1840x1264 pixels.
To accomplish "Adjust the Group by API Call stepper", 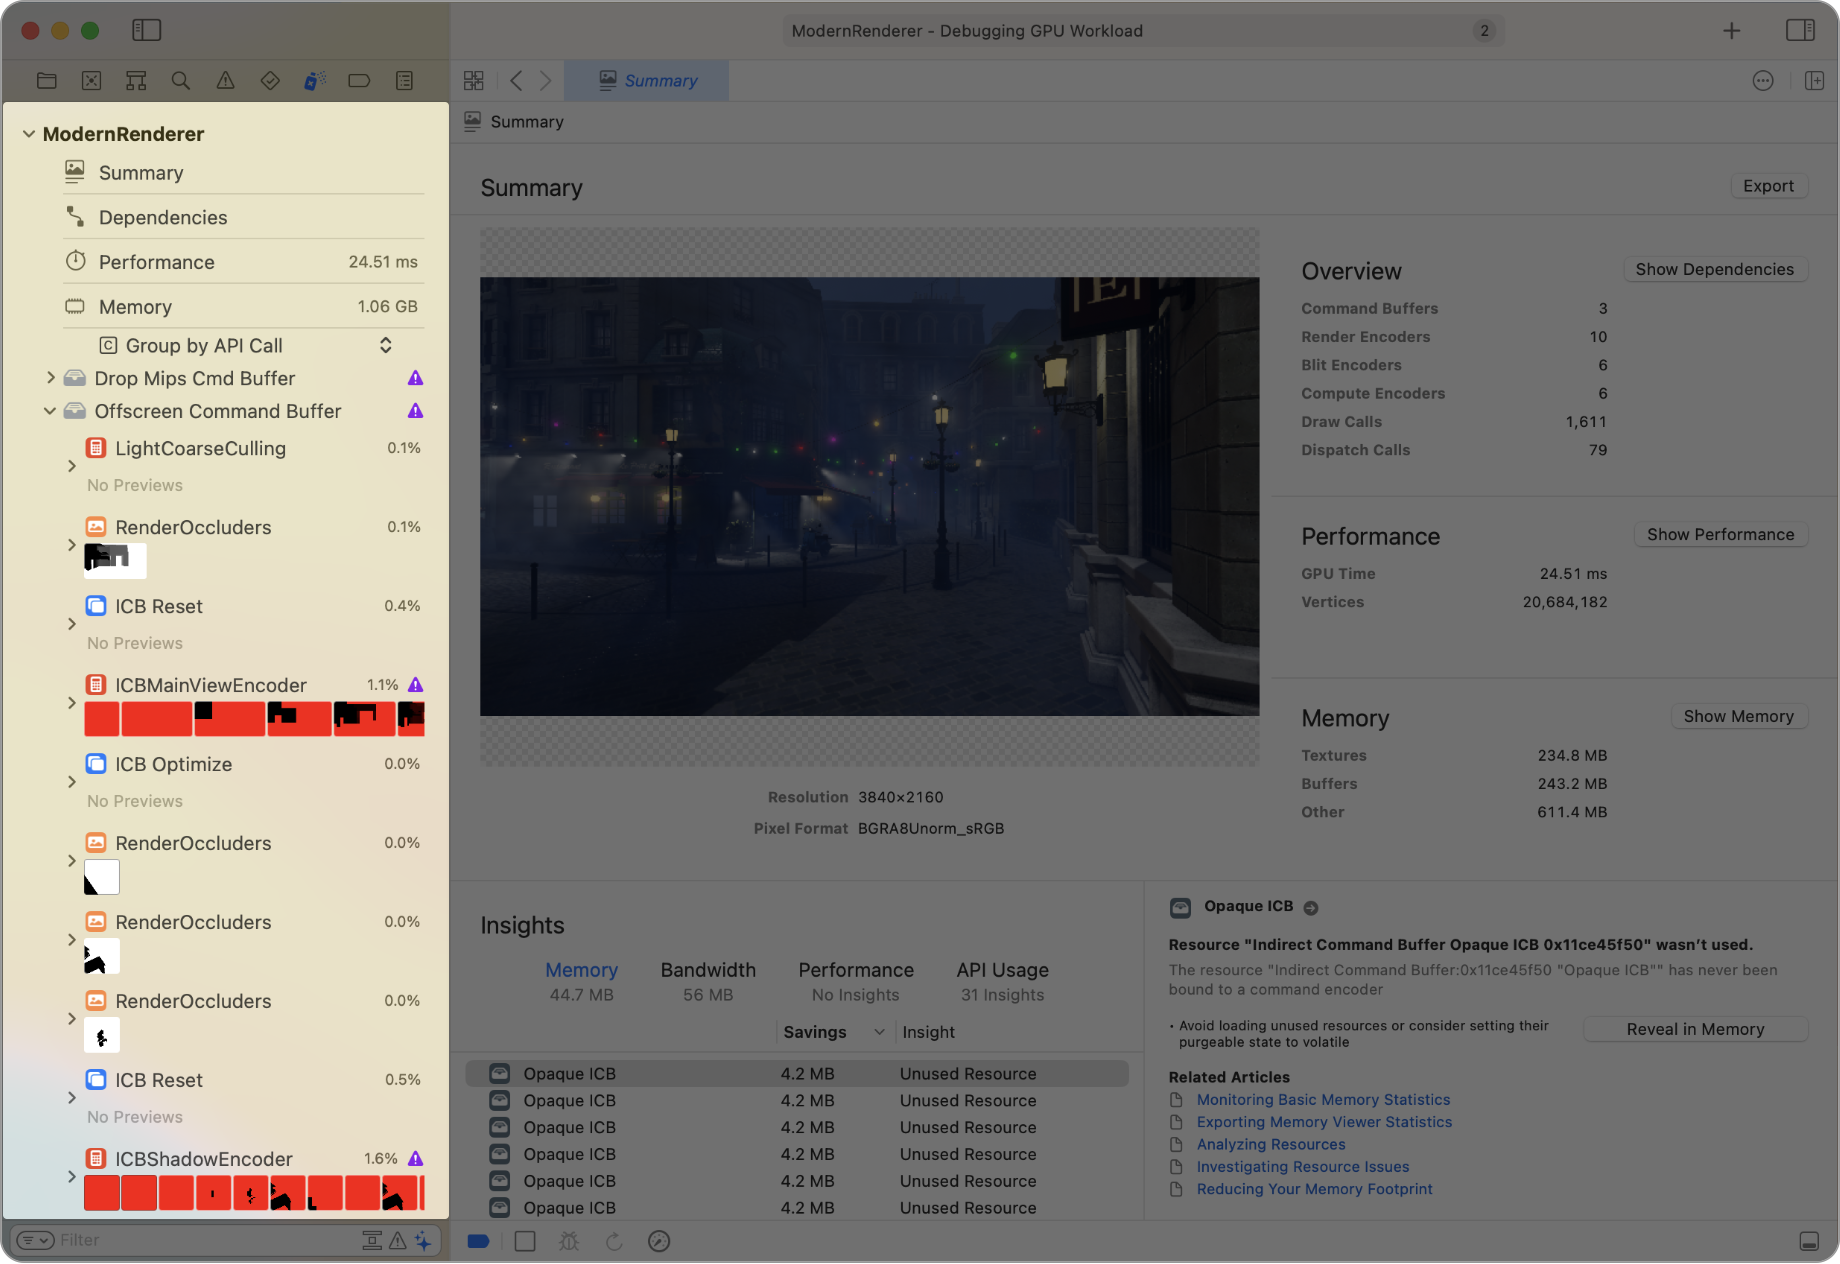I will click(x=385, y=345).
